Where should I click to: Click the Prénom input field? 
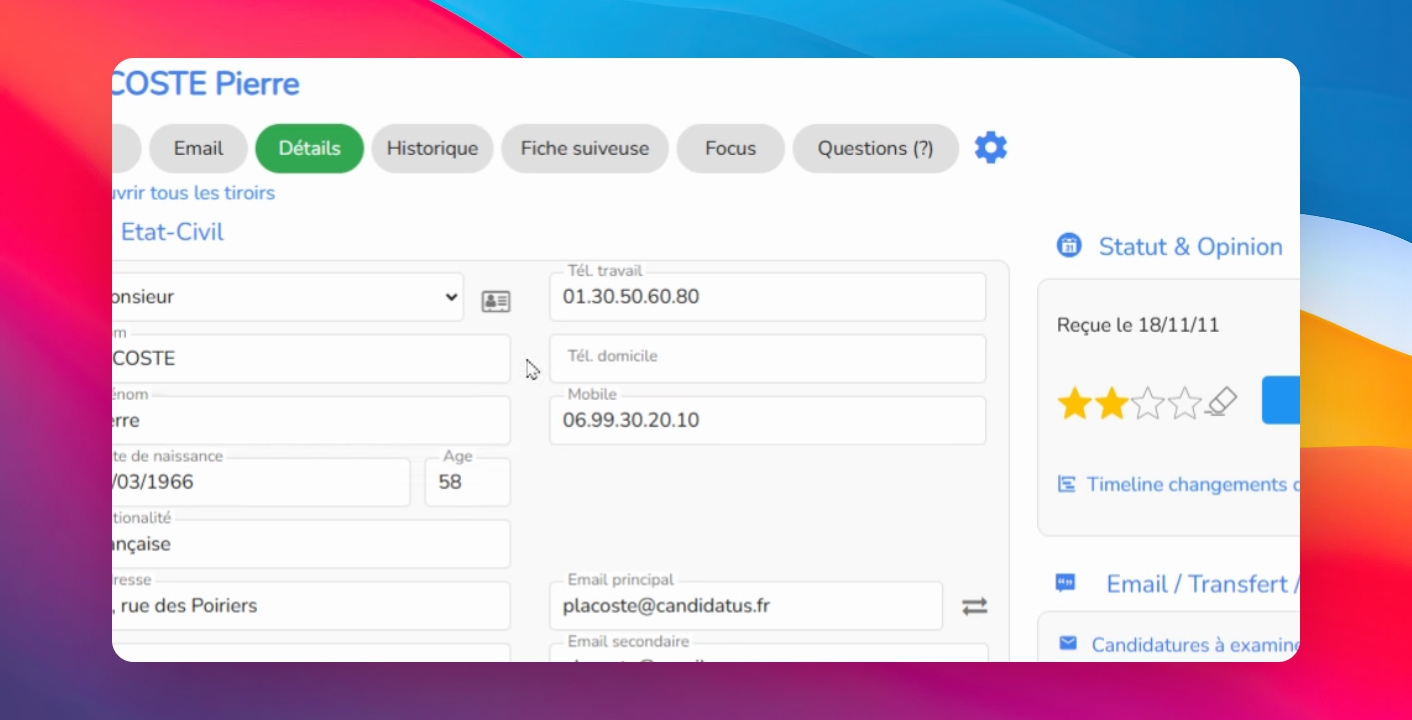(311, 420)
